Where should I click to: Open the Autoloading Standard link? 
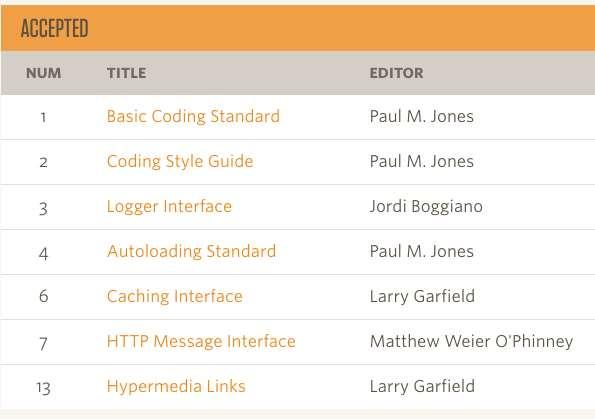[191, 251]
